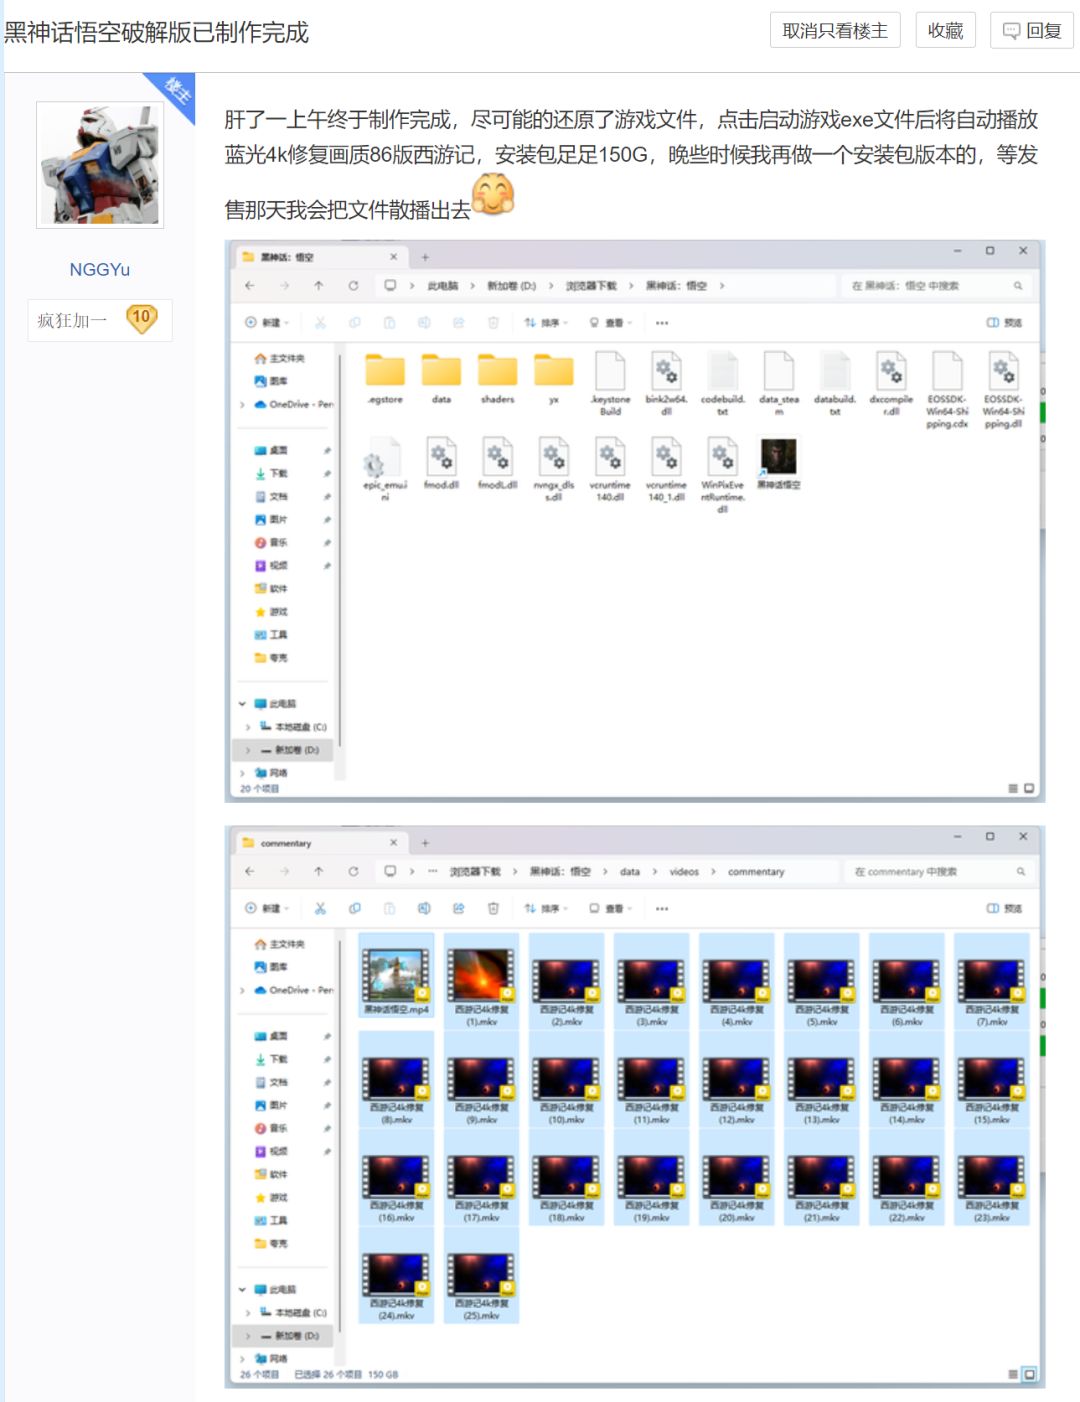Click the search box 在 commentary 中搜索
1080x1402 pixels.
938,872
